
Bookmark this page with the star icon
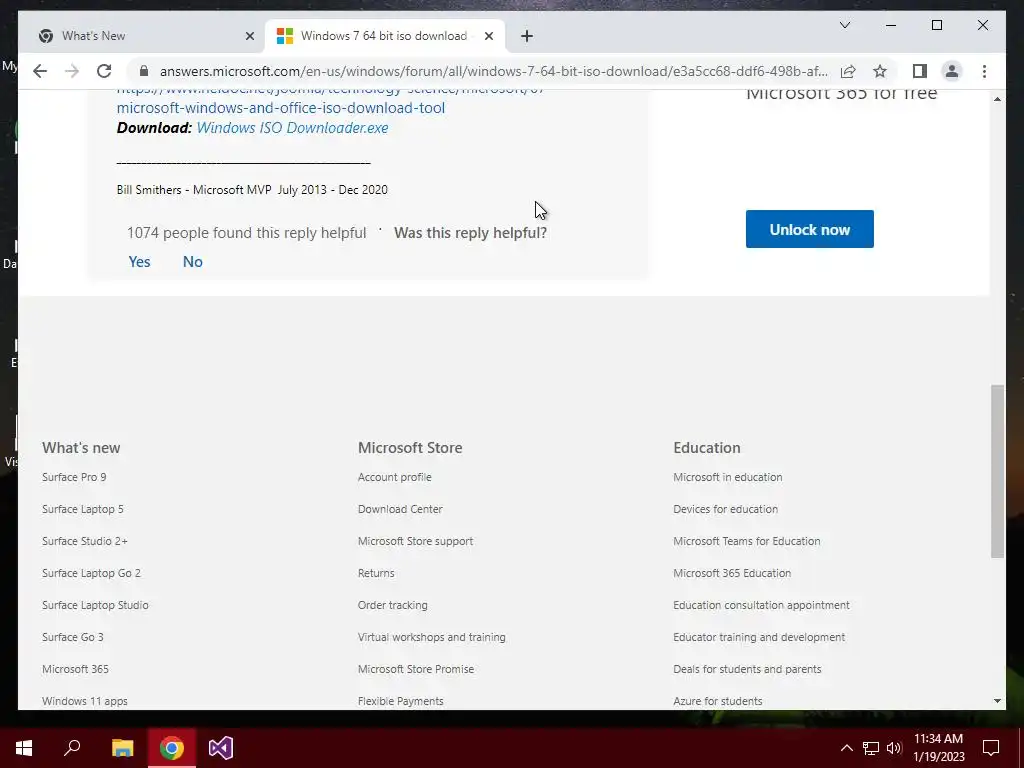(880, 71)
